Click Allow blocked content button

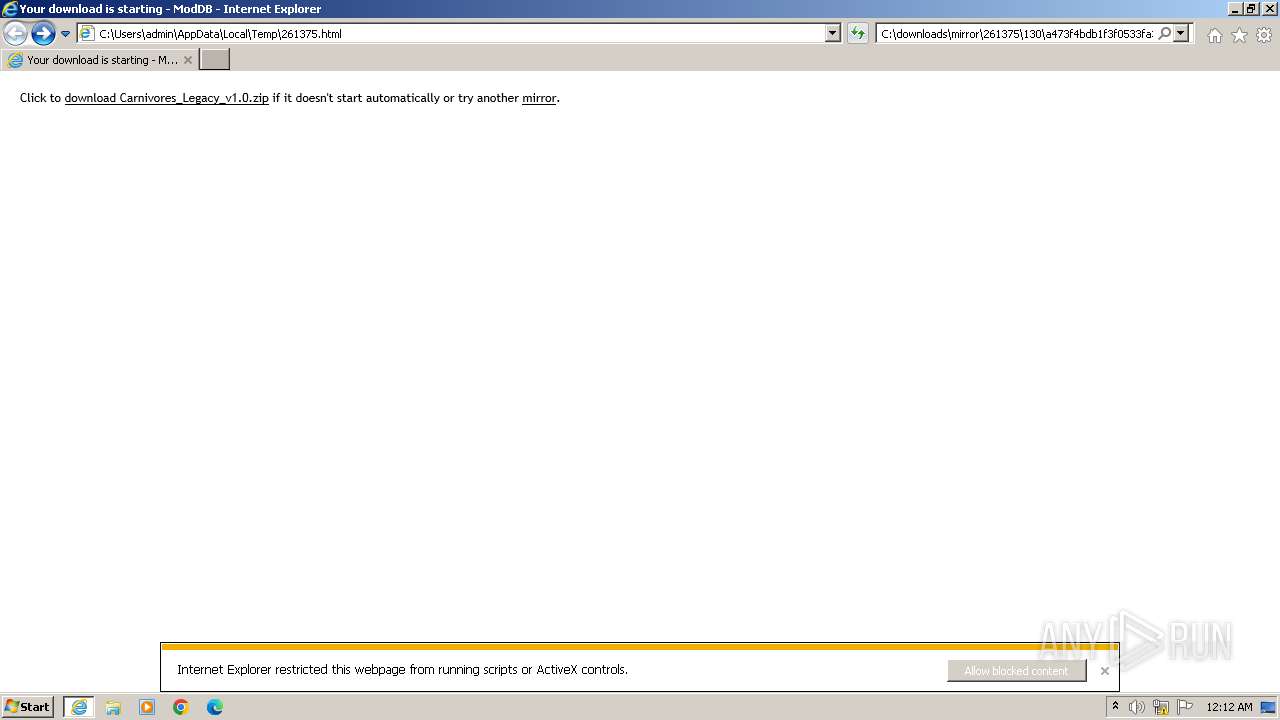click(1016, 671)
